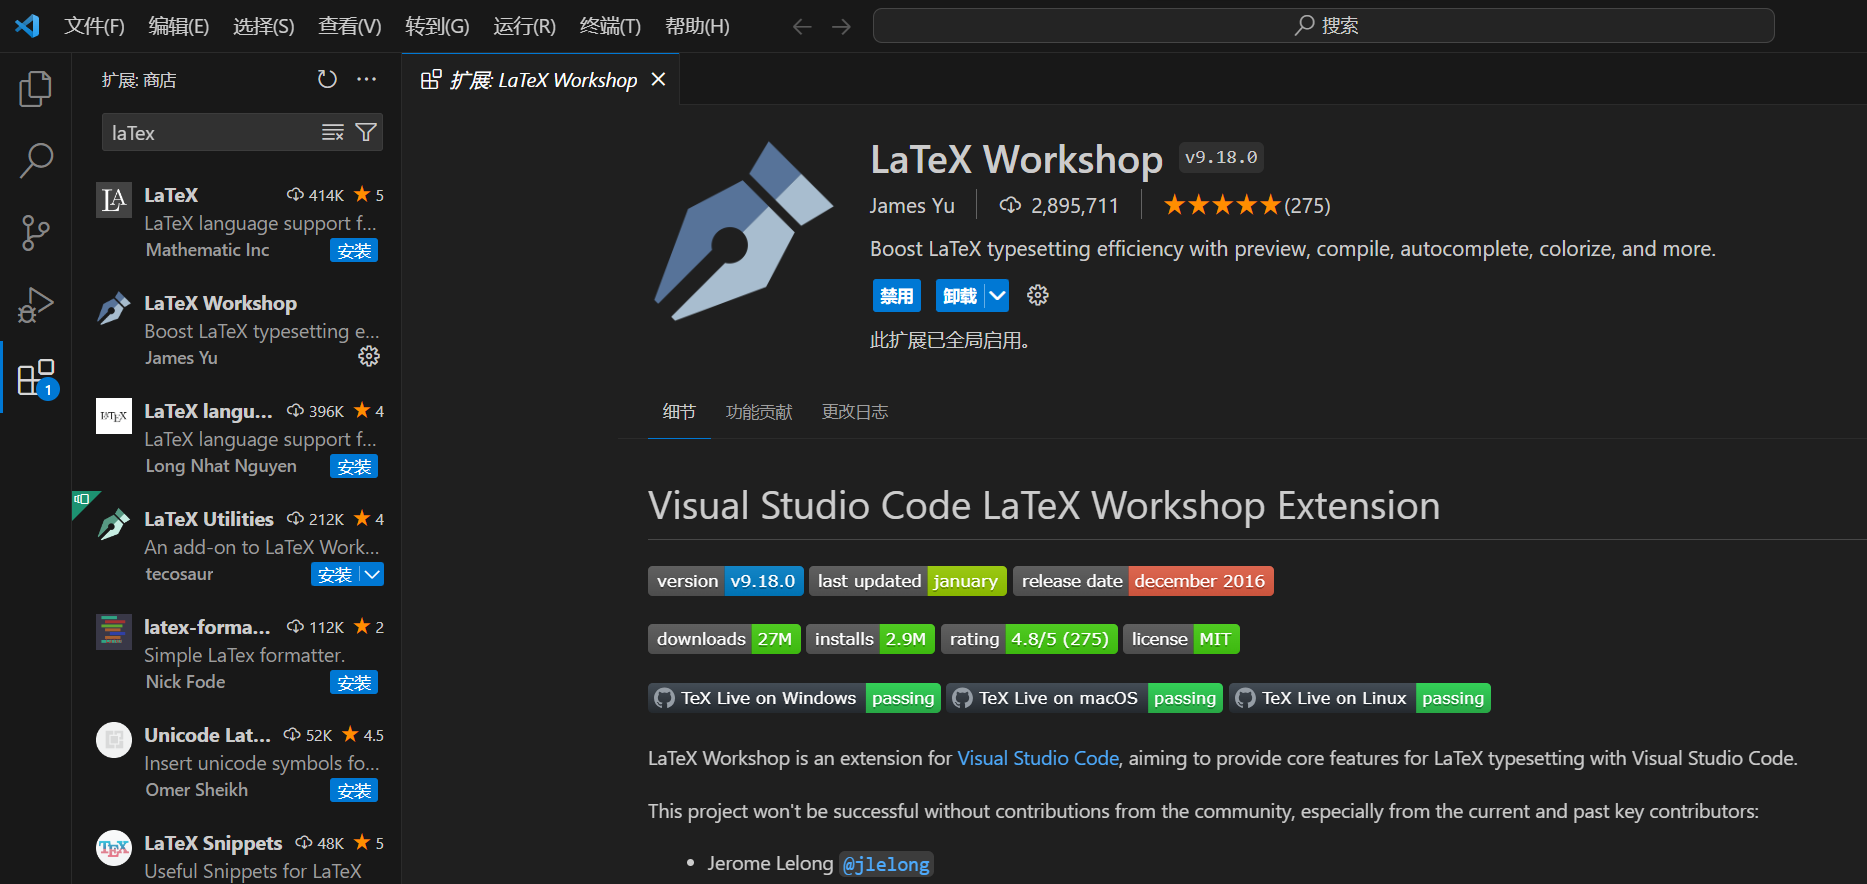Image resolution: width=1867 pixels, height=884 pixels.
Task: Open the Extensions view icon
Action: (x=37, y=378)
